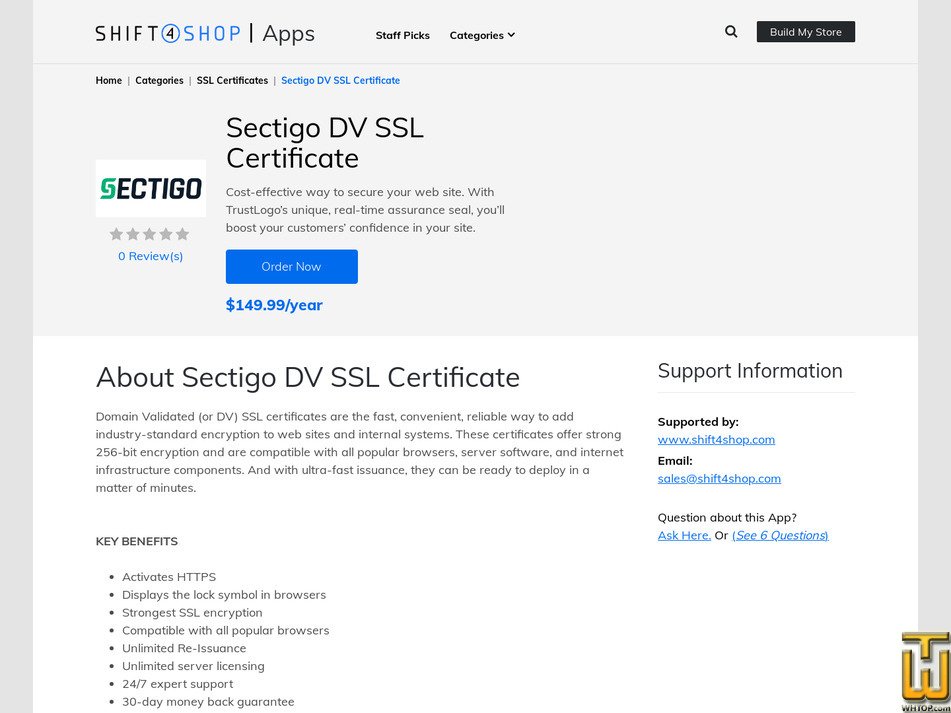The height and width of the screenshot is (713, 951).
Task: Click the fifth rating star
Action: click(x=182, y=234)
